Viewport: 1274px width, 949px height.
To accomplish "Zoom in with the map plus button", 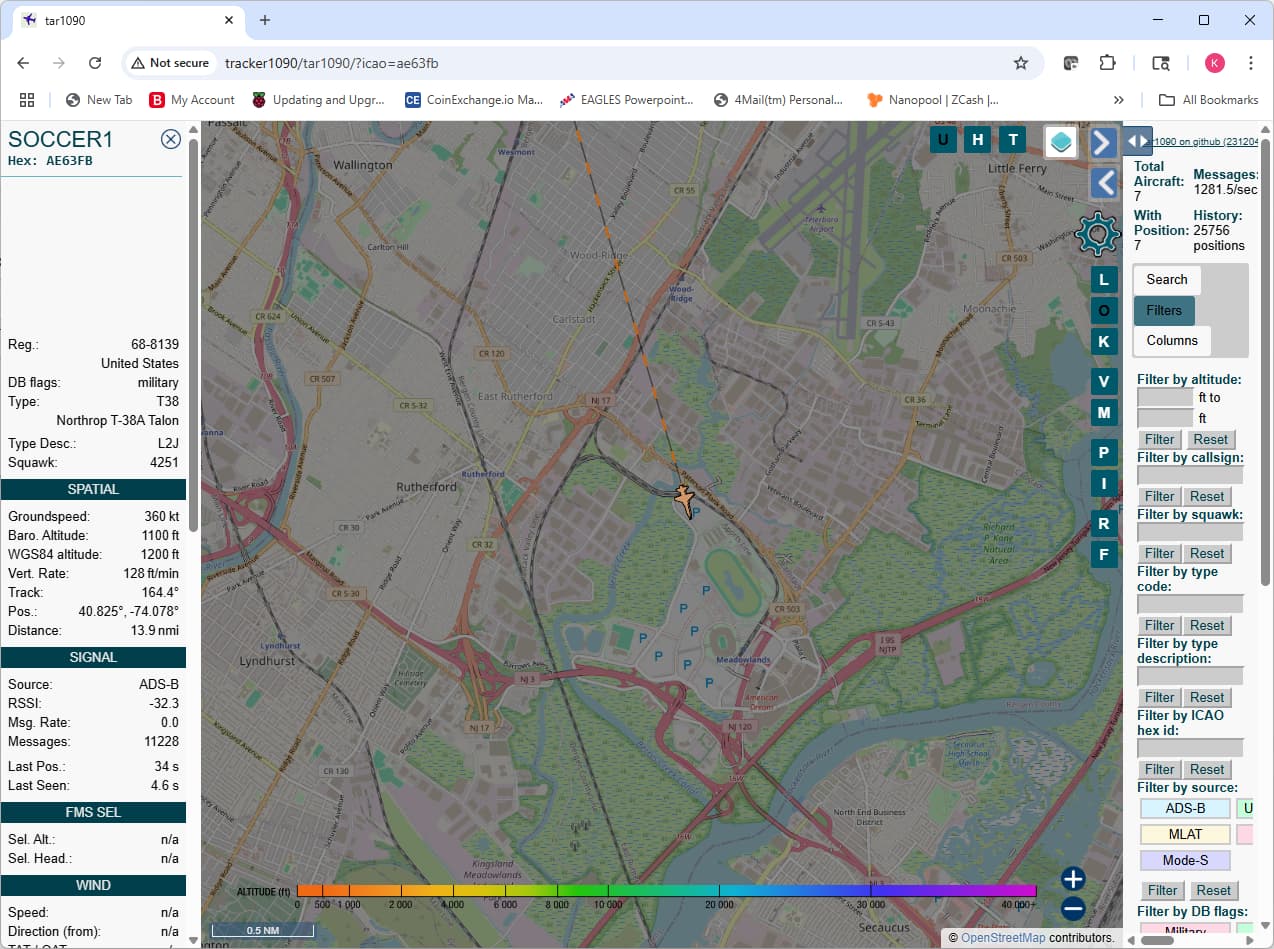I will (1073, 879).
